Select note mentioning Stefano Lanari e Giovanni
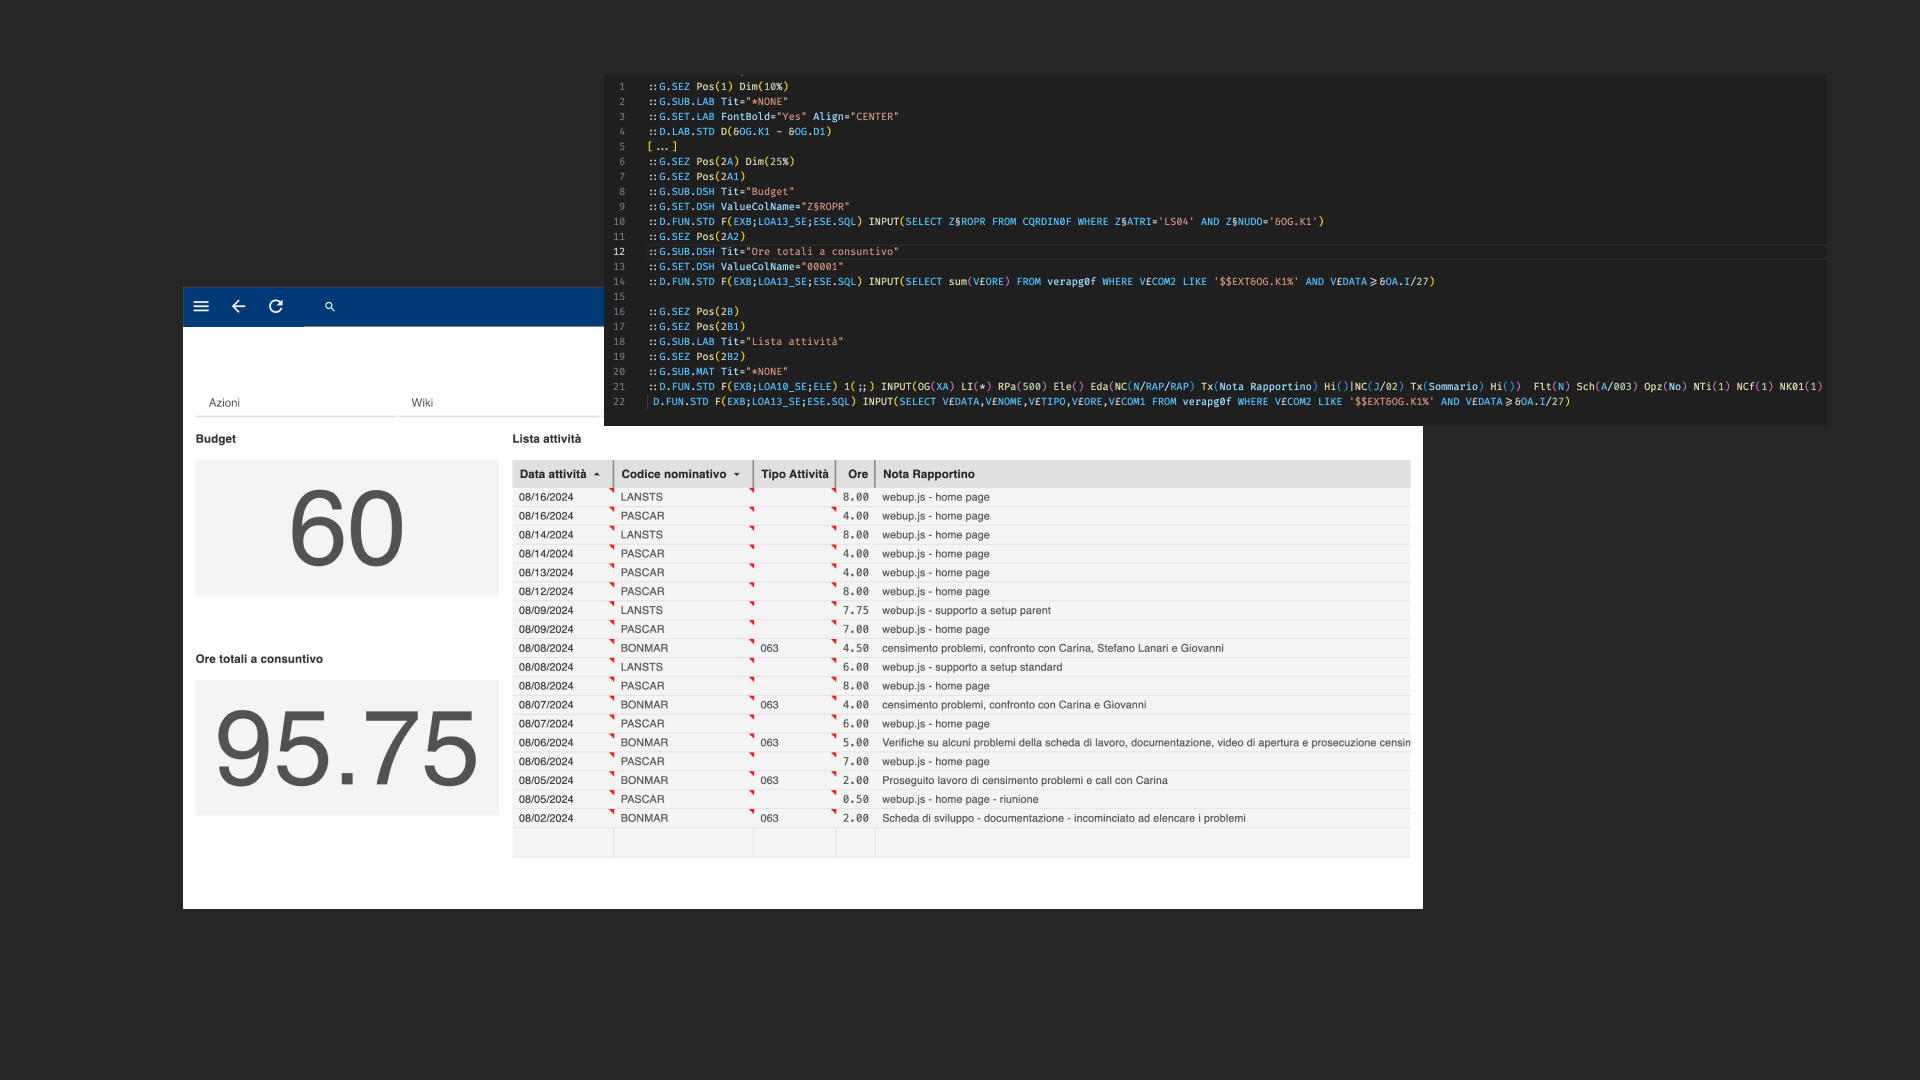The width and height of the screenshot is (1920, 1080). pyautogui.click(x=1053, y=649)
